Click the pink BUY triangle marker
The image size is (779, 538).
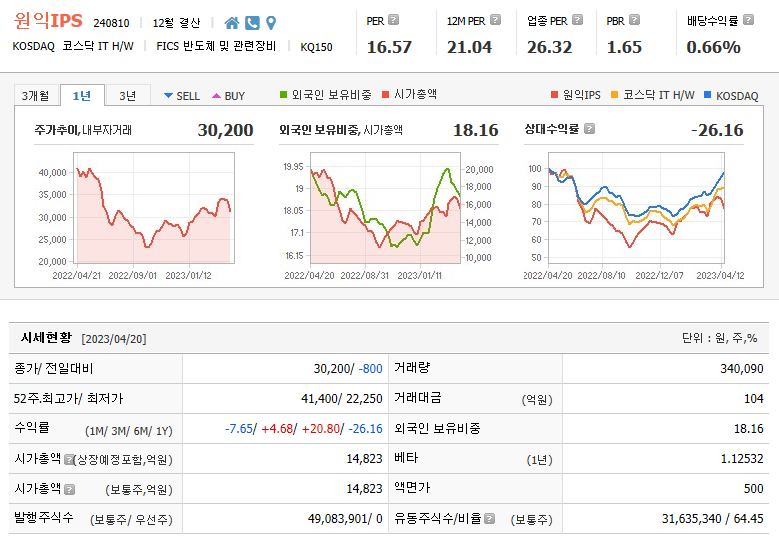point(216,95)
